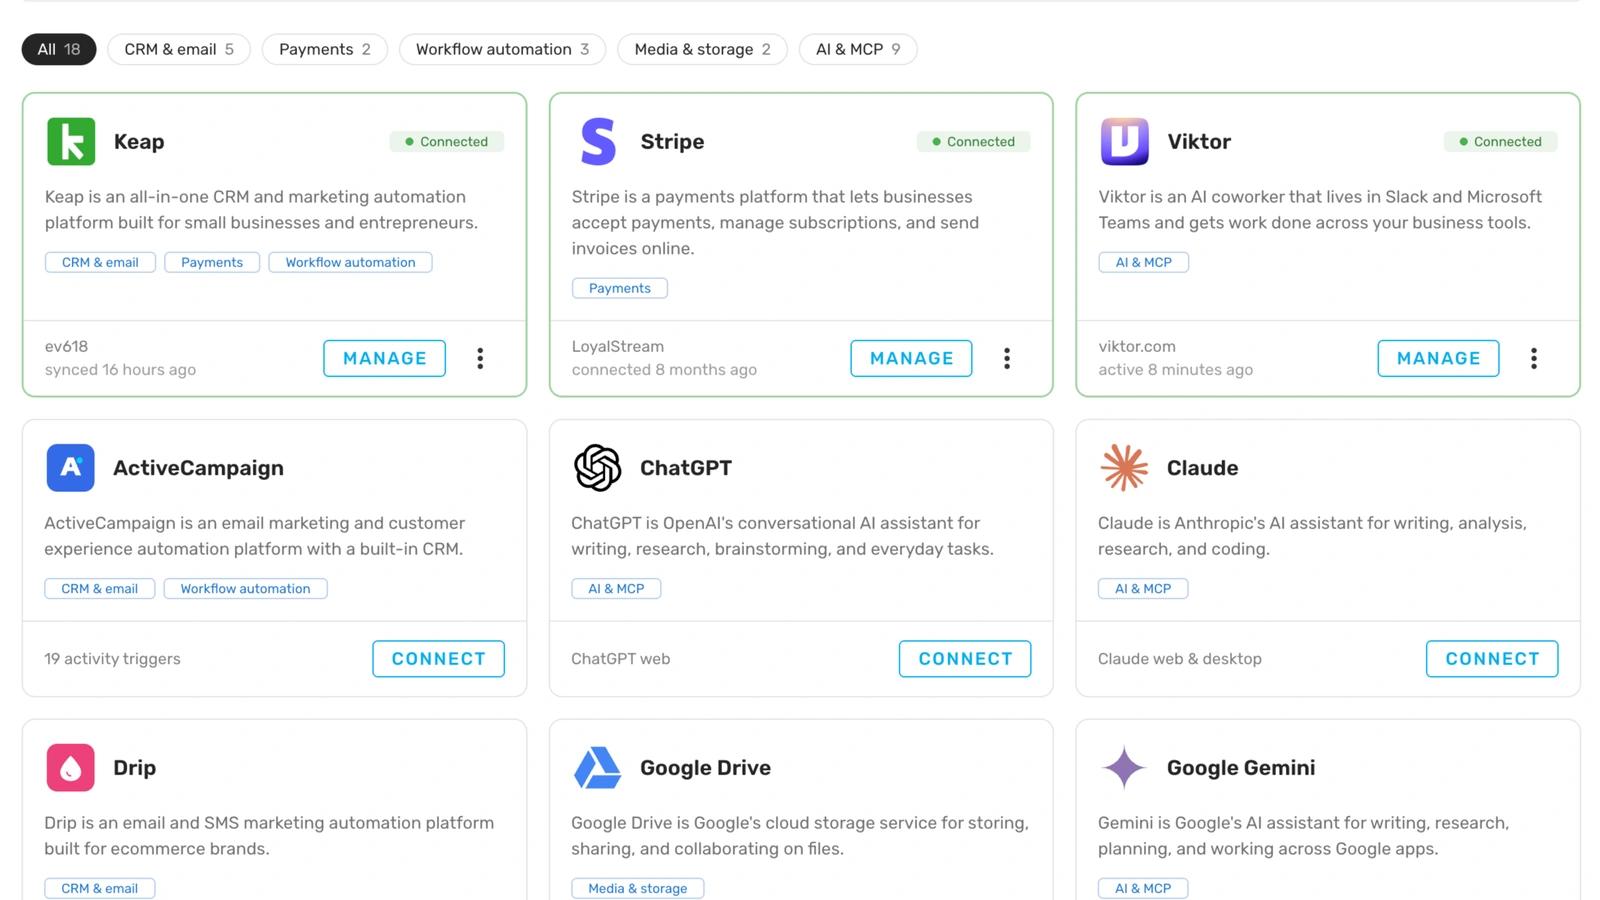Click AI & MCP tag on Google Gemini

coord(1143,888)
